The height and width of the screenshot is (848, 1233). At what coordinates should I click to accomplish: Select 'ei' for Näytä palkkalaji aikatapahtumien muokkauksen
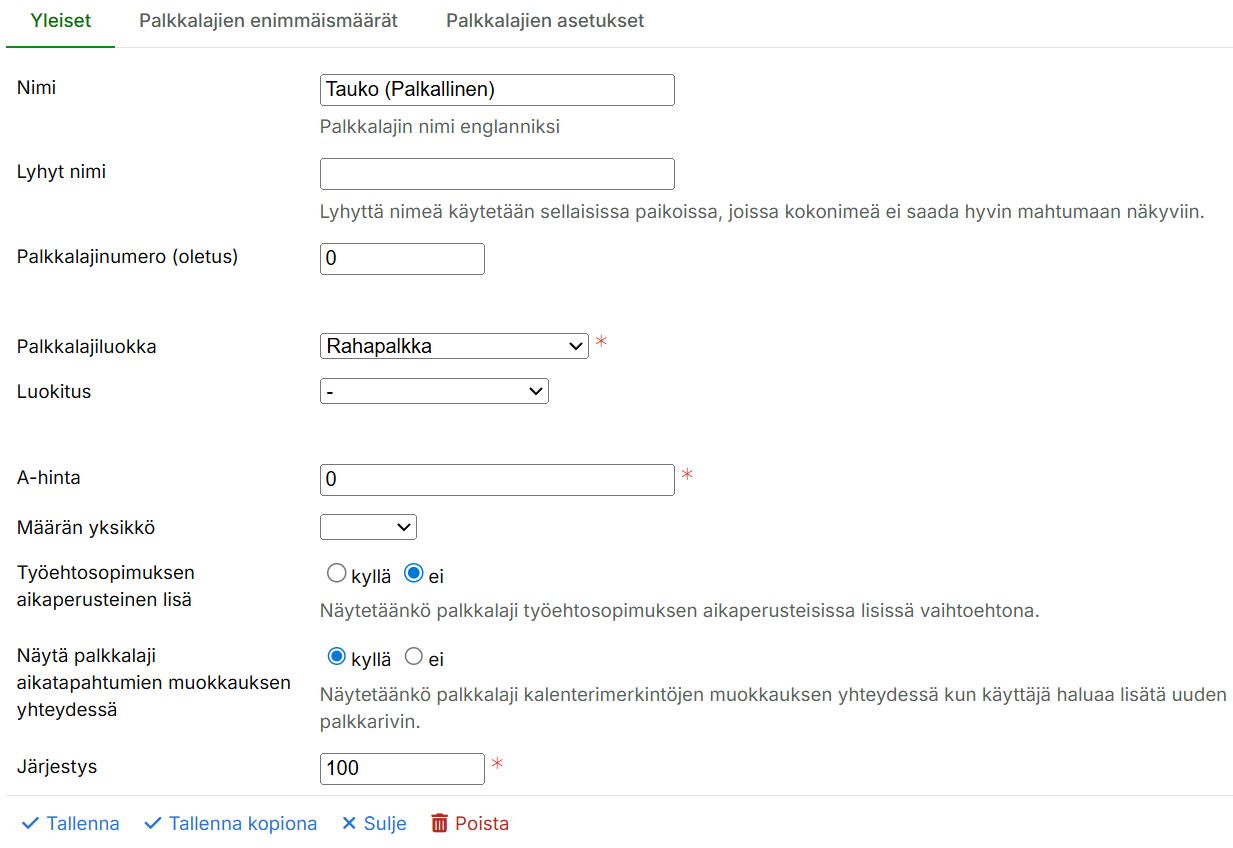coord(414,657)
